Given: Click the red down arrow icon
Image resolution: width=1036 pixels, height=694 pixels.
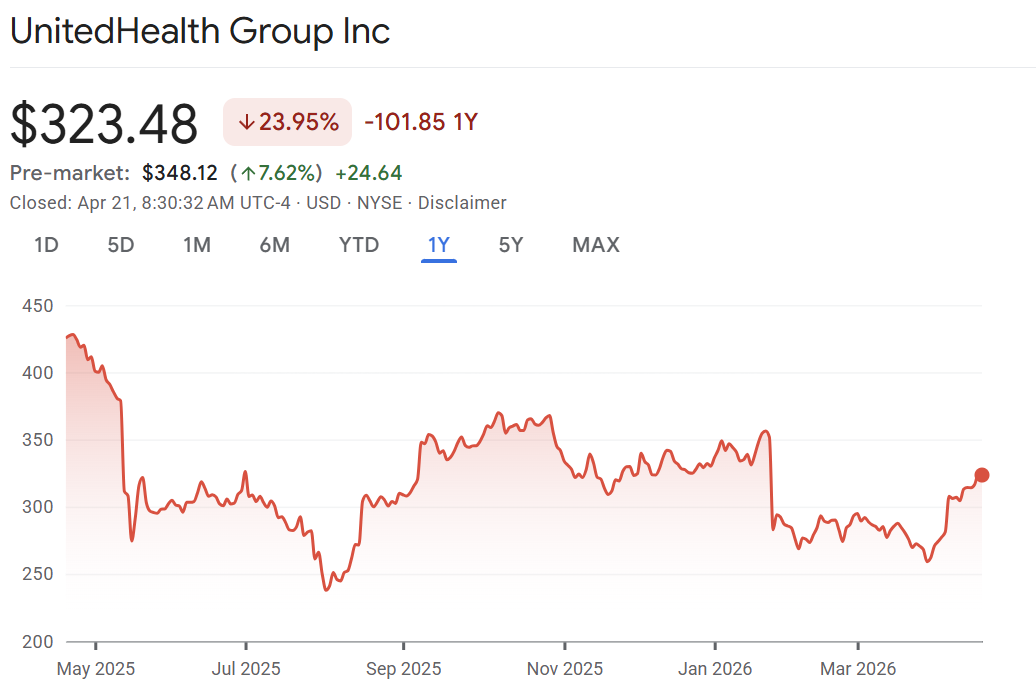Looking at the screenshot, I should point(246,123).
